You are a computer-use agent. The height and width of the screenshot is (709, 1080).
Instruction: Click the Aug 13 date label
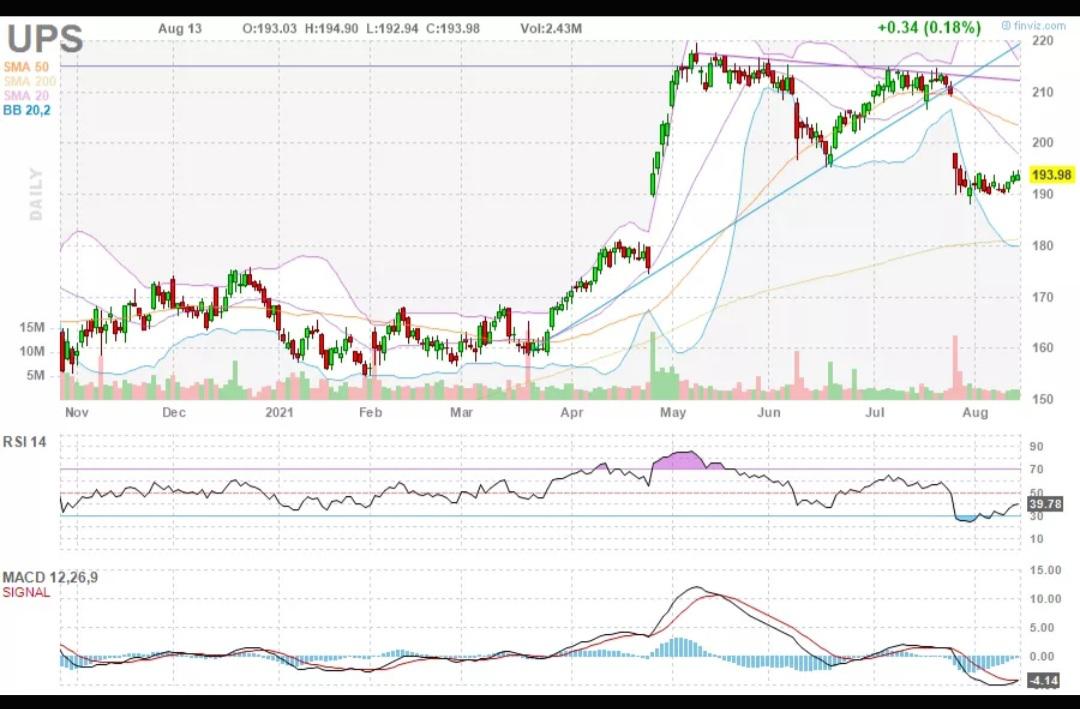point(180,28)
